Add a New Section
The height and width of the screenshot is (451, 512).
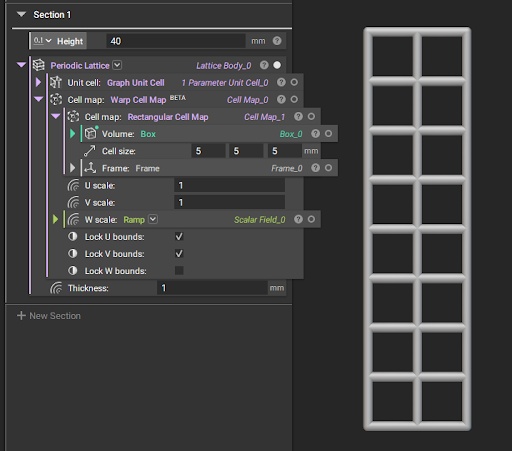pos(49,315)
